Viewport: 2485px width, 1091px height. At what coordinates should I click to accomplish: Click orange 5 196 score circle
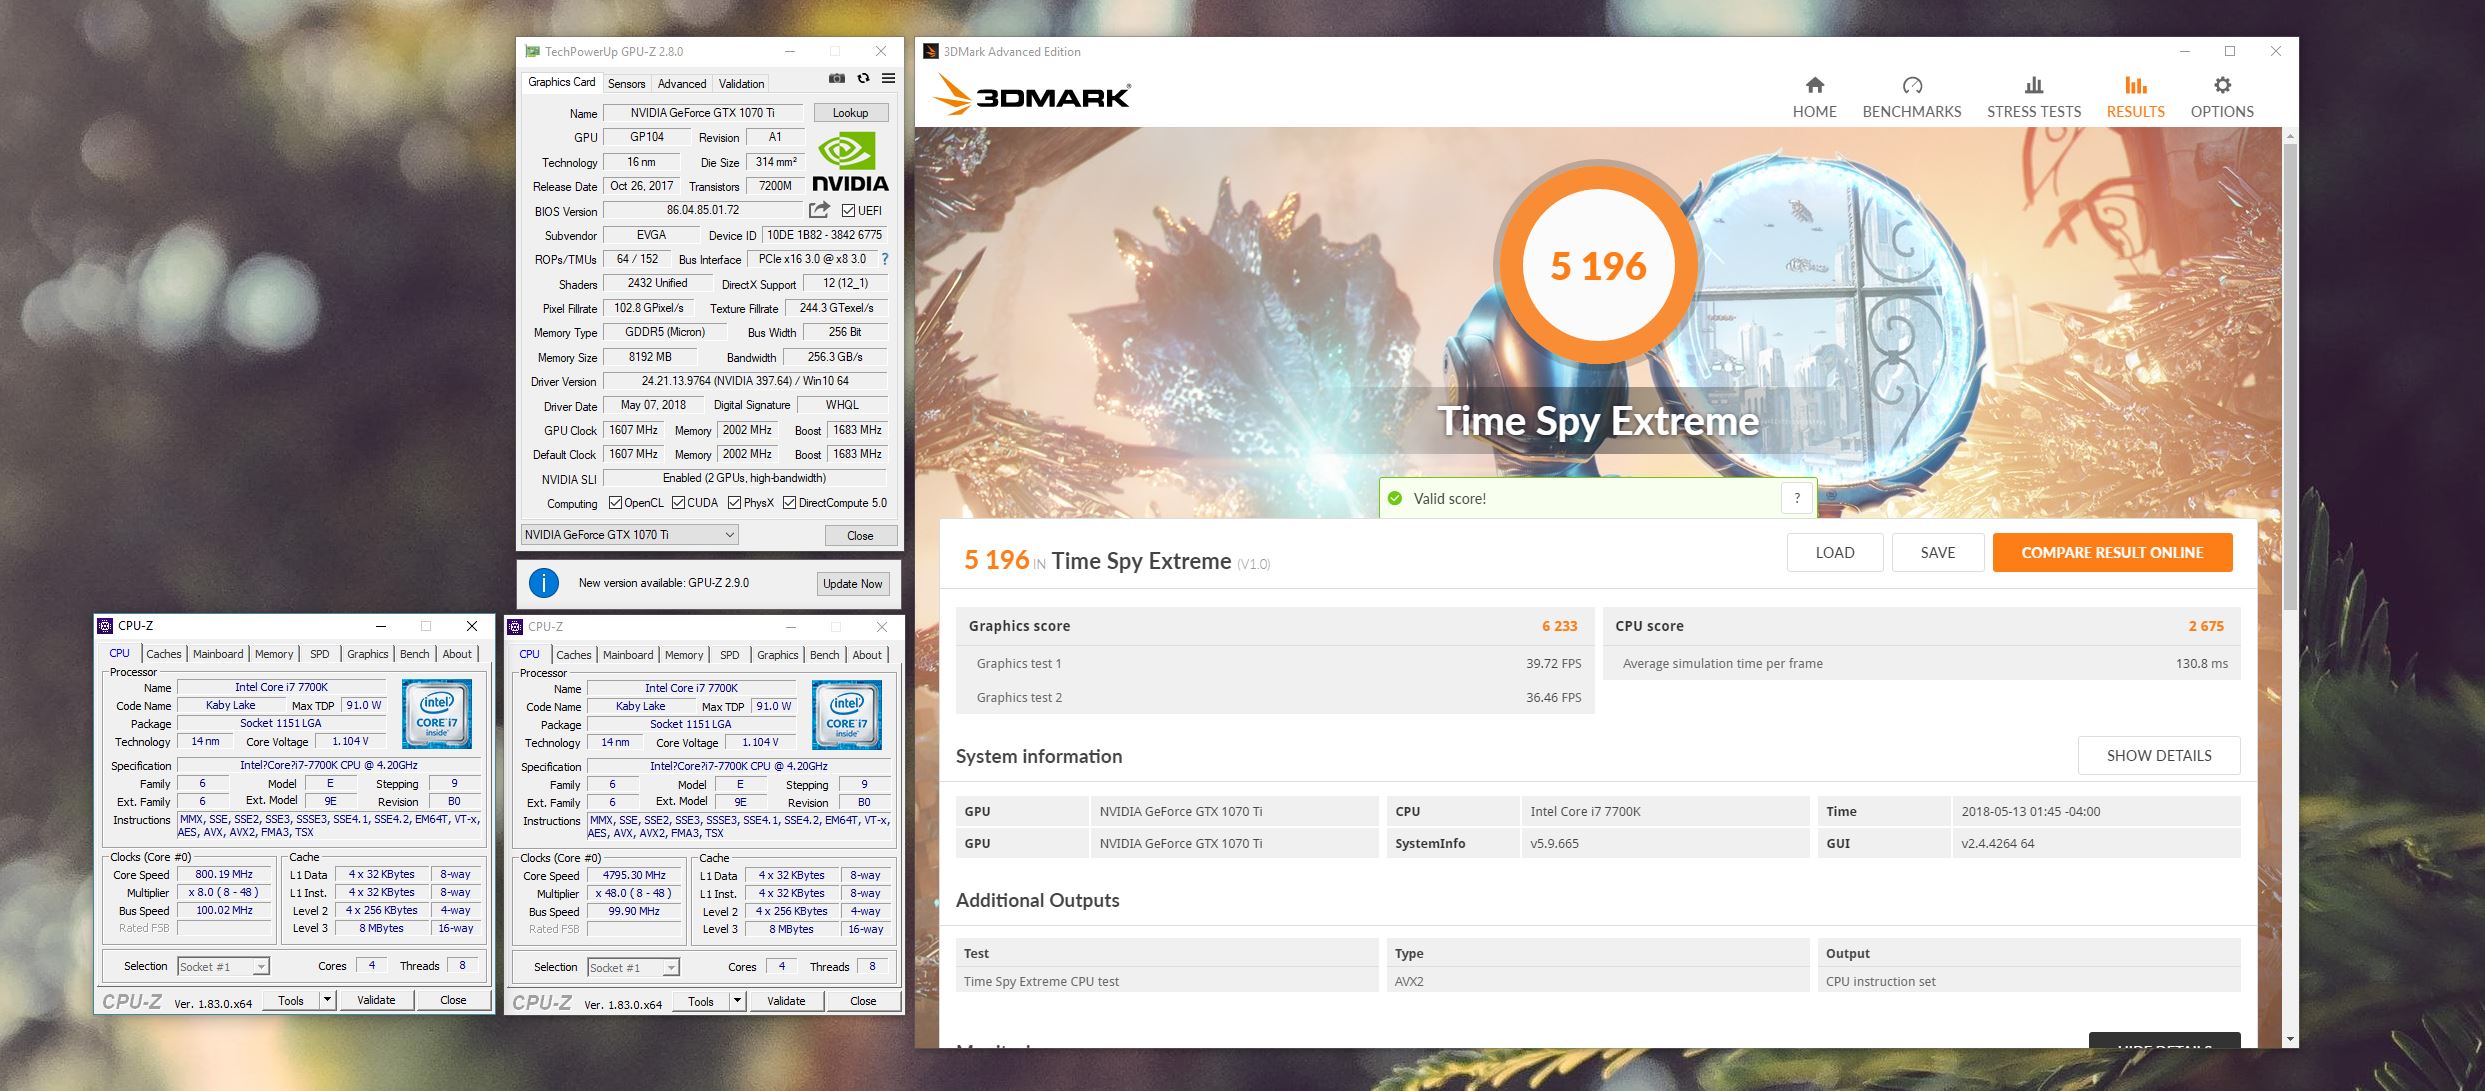pos(1598,266)
